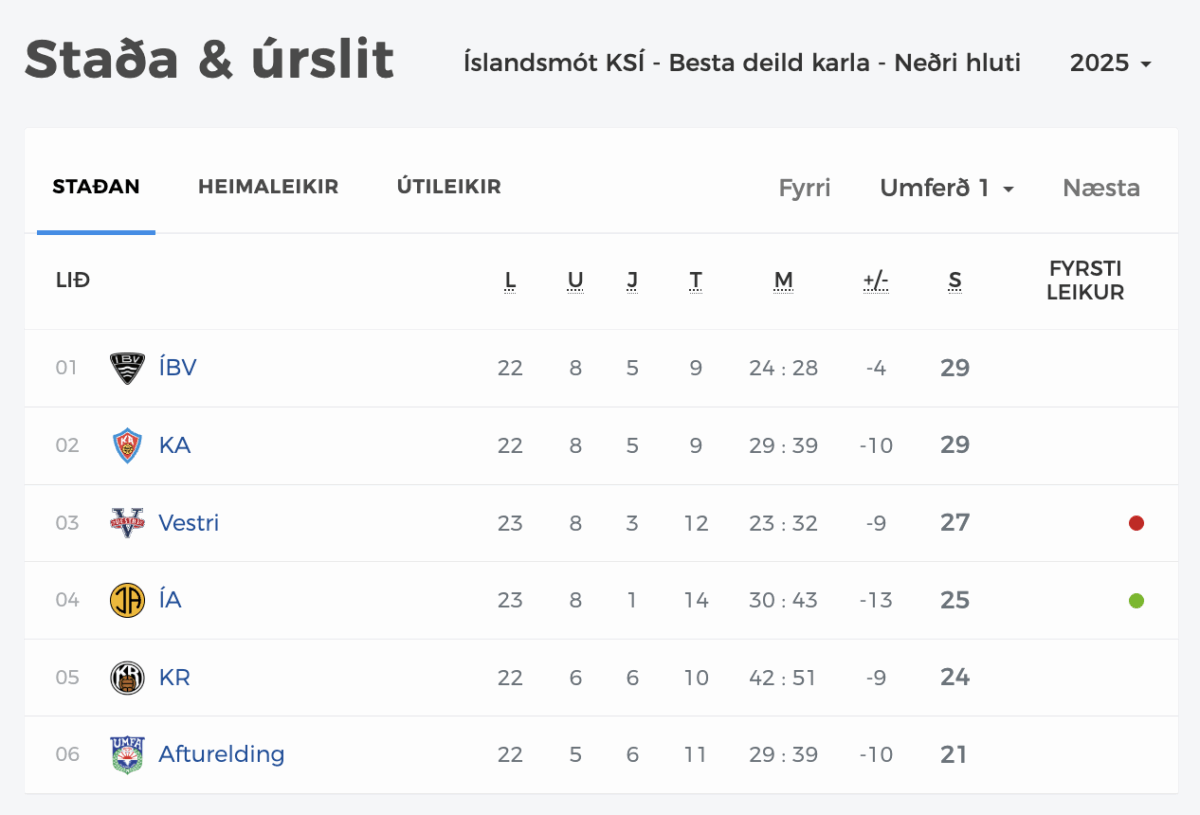Image resolution: width=1200 pixels, height=815 pixels.
Task: Click the red dot in Vestri row
Action: [1136, 523]
